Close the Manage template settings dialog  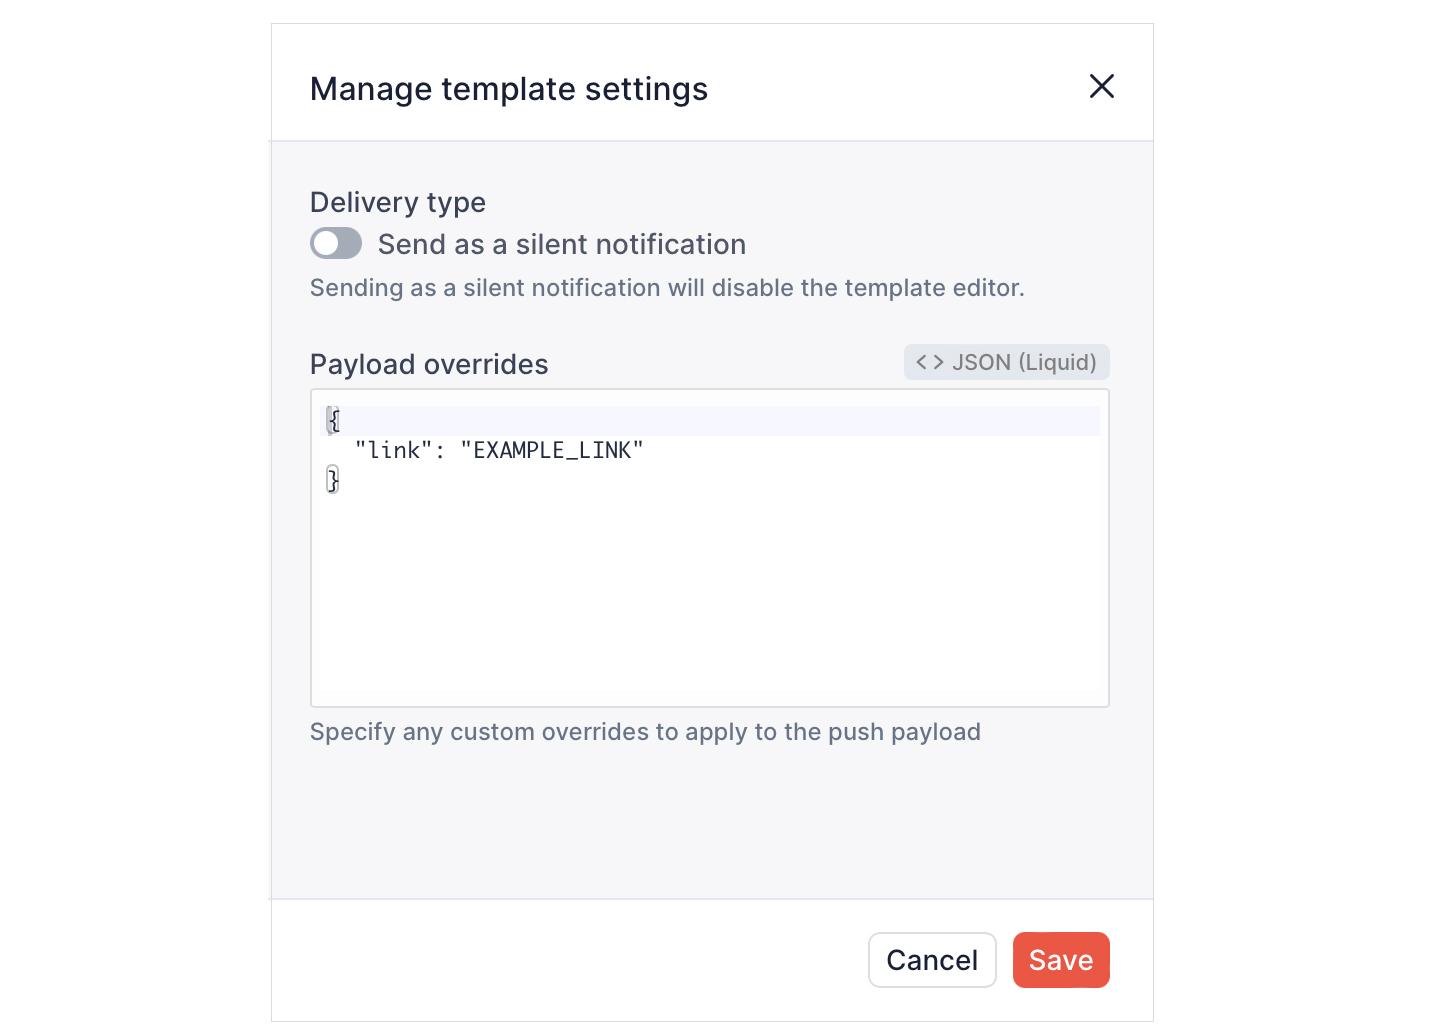pyautogui.click(x=1101, y=87)
